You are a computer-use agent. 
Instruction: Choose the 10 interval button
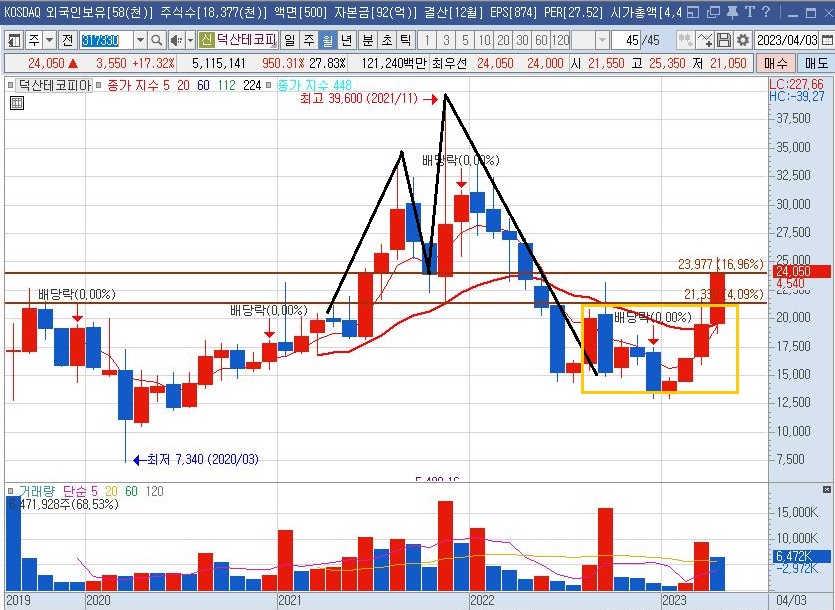click(x=484, y=40)
